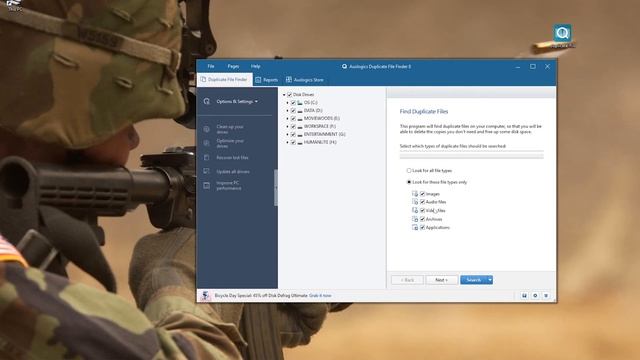Uncheck the Video files checkbox
Screen dimensions: 640x360
click(x=422, y=210)
